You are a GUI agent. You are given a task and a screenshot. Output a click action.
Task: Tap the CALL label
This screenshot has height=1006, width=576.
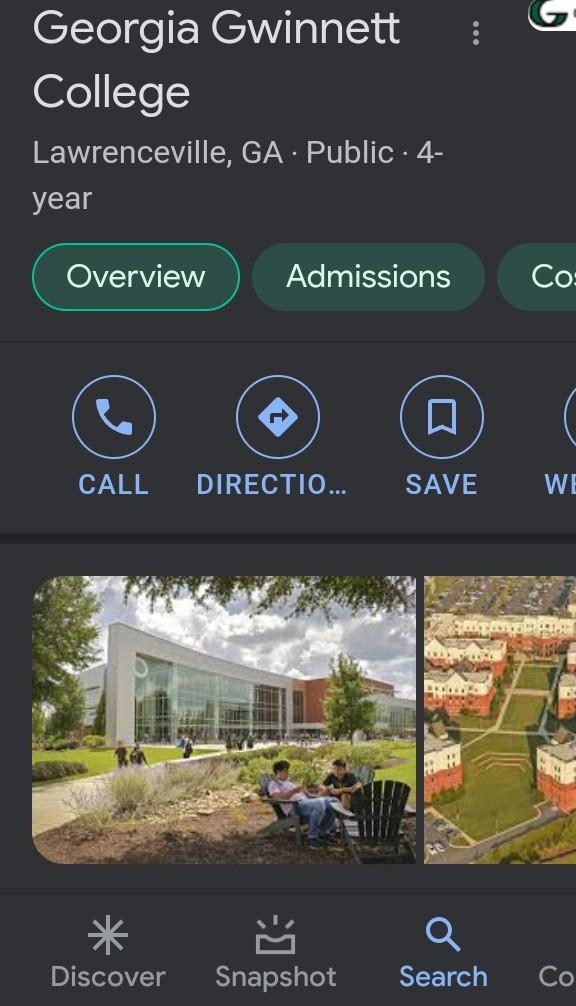point(114,484)
